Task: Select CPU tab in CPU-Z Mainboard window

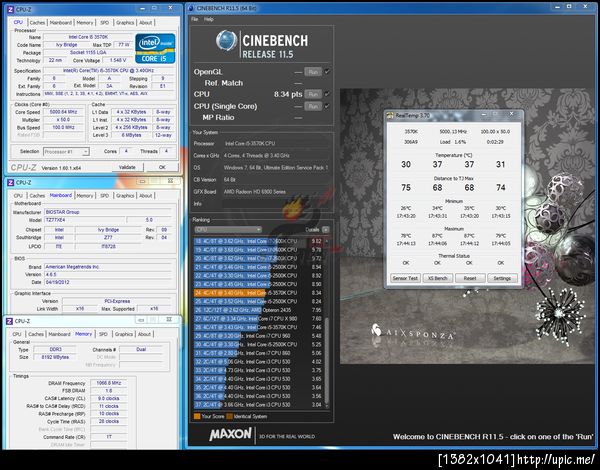Action: (x=18, y=196)
